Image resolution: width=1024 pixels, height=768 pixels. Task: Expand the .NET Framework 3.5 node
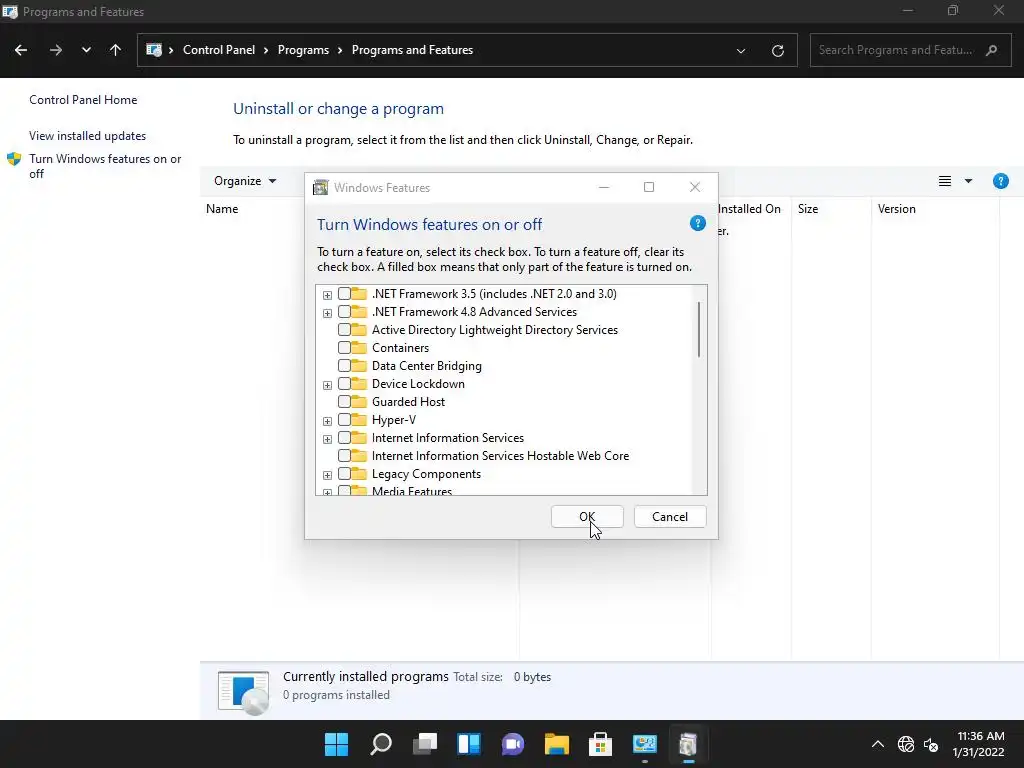[327, 295]
